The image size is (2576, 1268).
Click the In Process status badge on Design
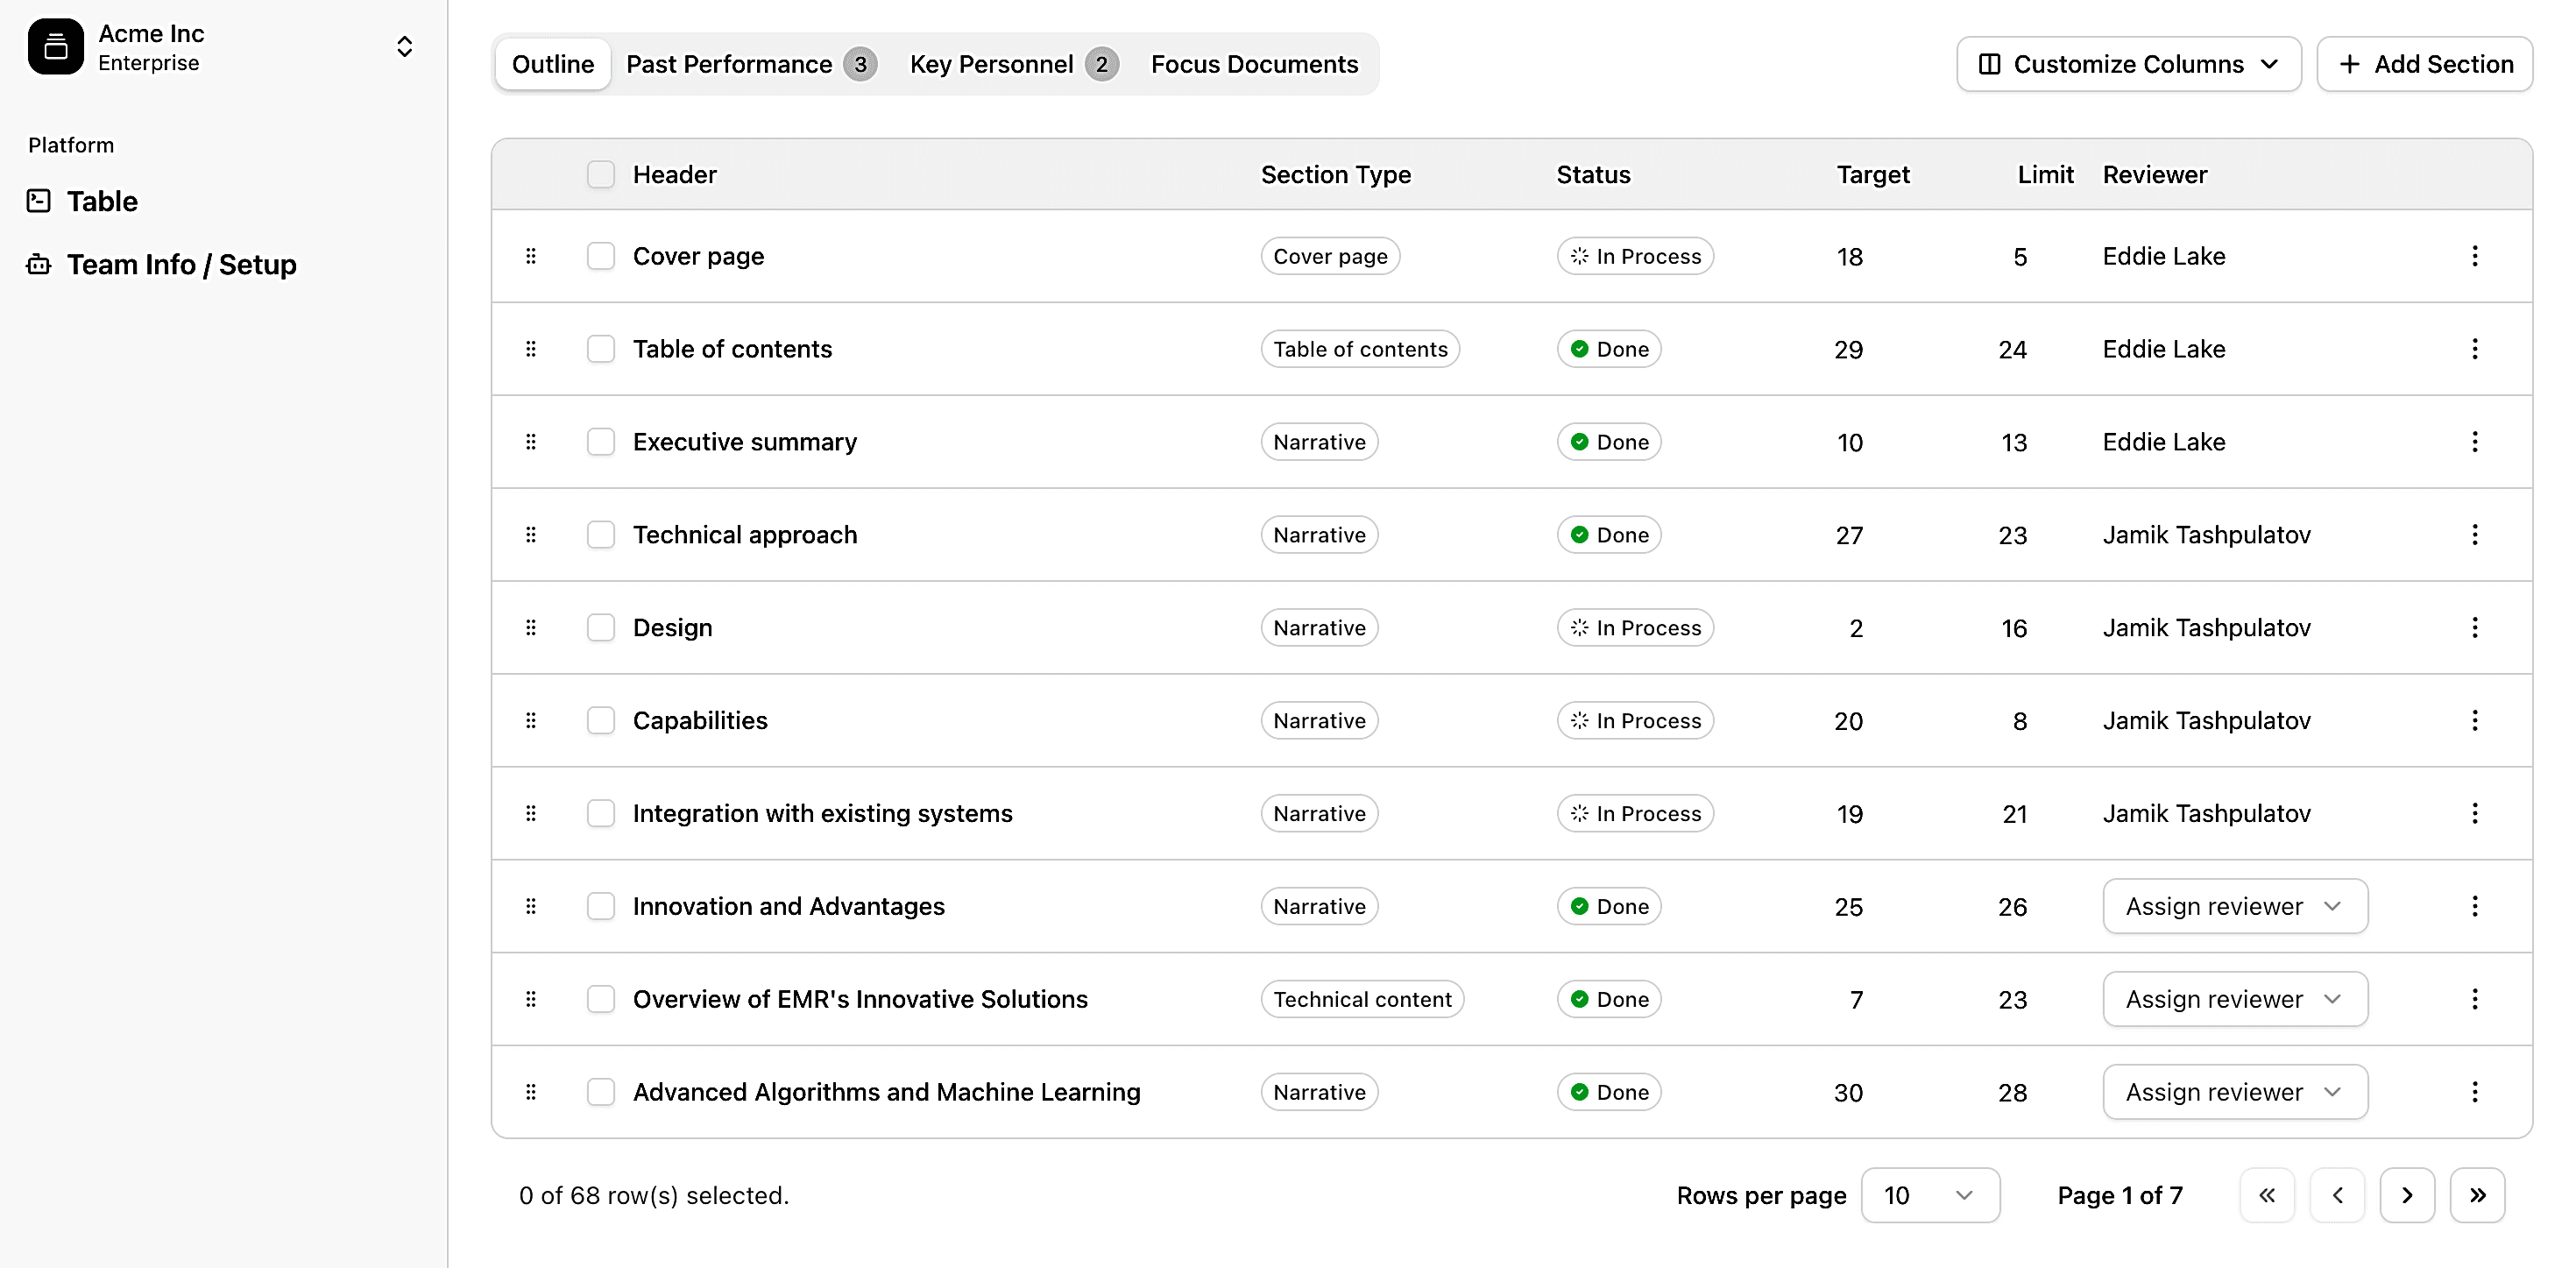click(1634, 628)
